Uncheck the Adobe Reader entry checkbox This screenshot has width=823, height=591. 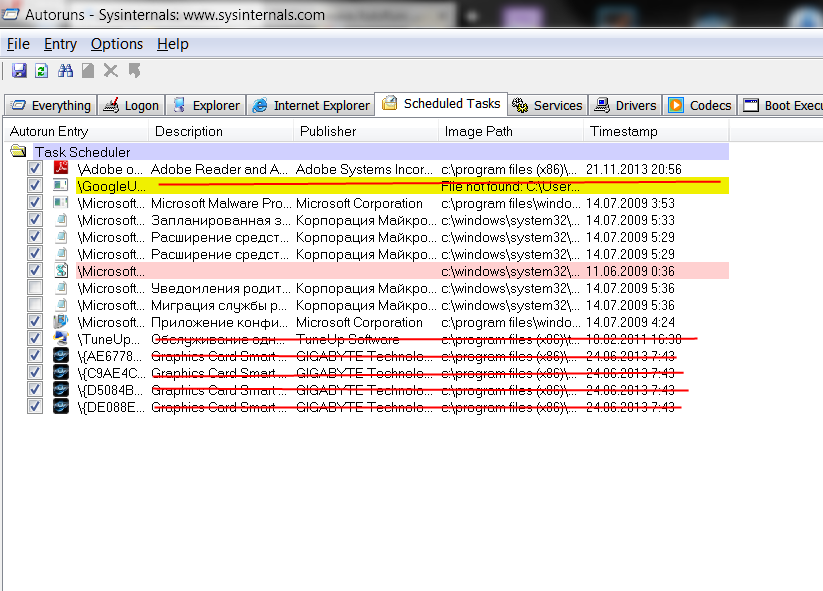click(35, 168)
